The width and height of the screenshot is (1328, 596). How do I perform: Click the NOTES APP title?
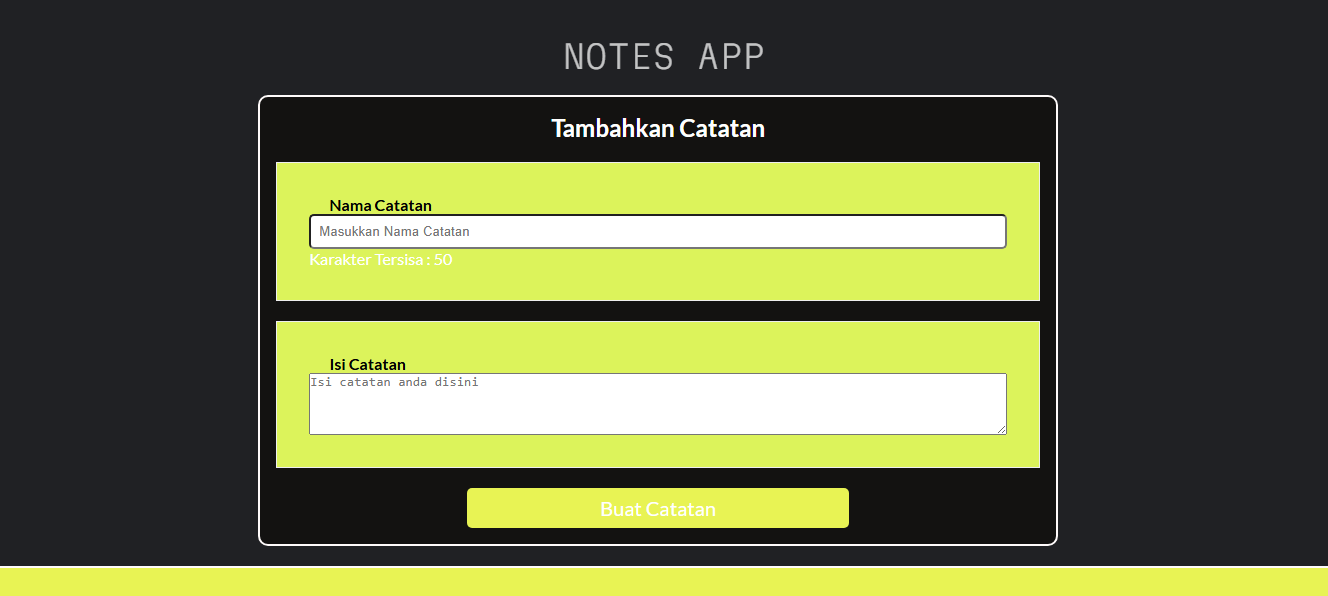[662, 56]
